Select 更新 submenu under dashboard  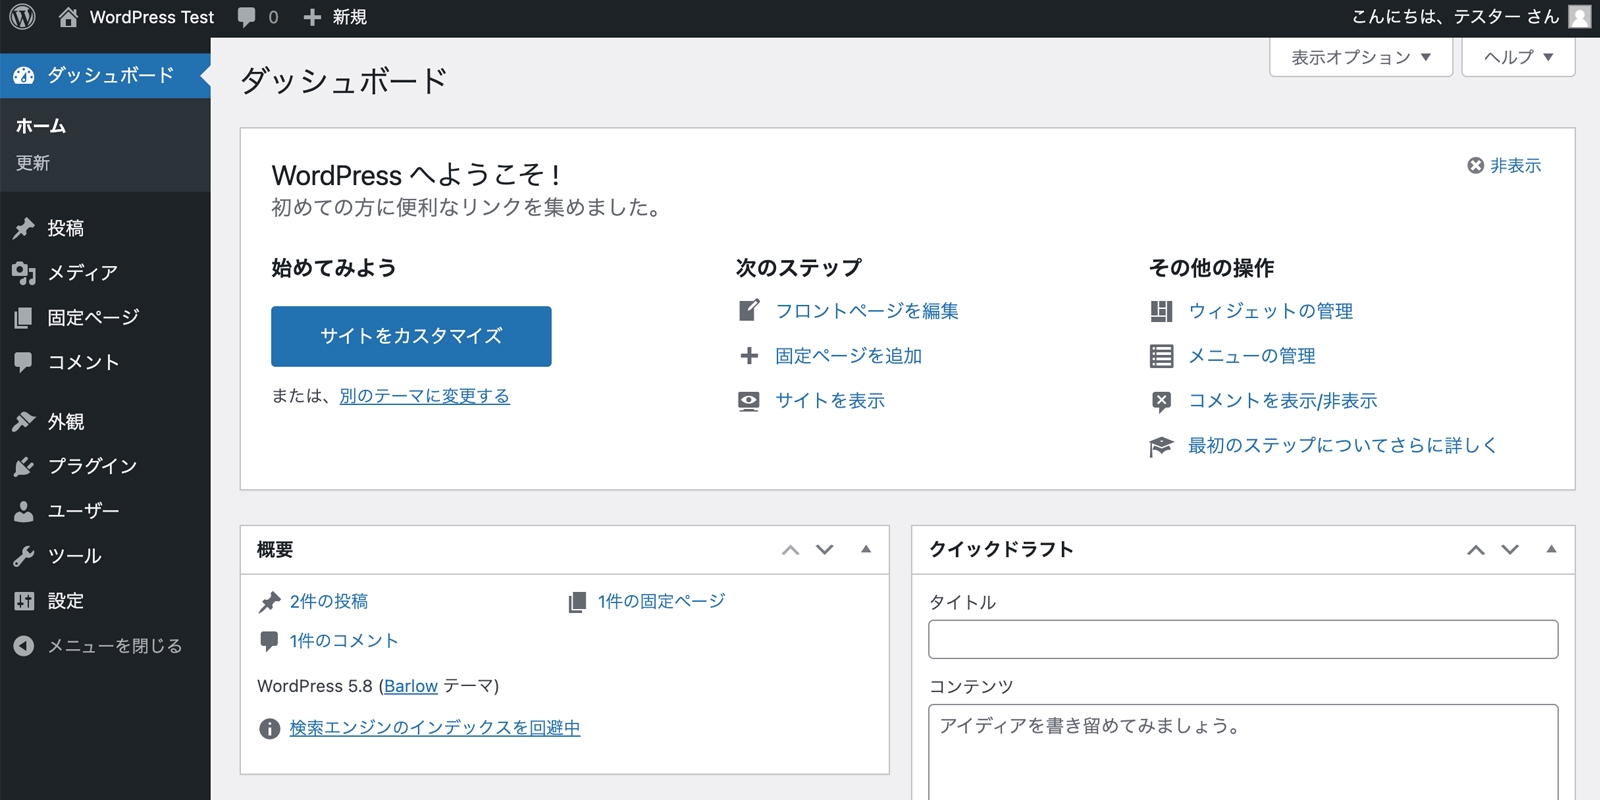click(33, 163)
